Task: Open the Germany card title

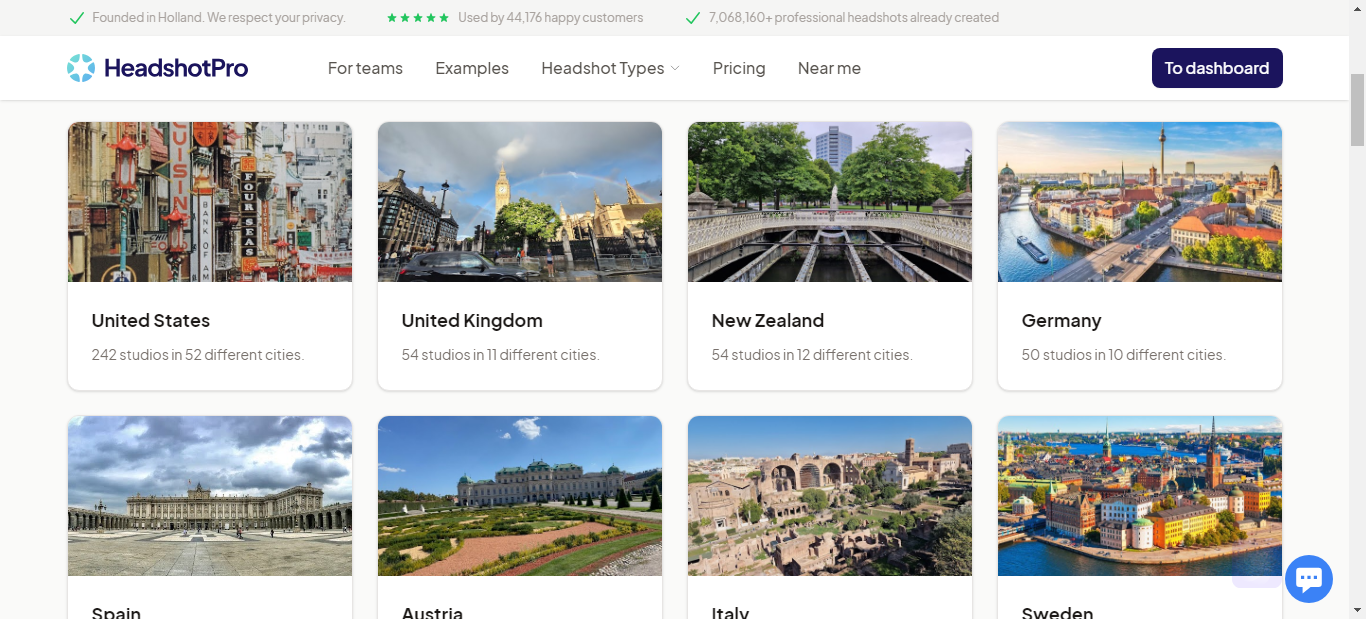Action: tap(1061, 321)
